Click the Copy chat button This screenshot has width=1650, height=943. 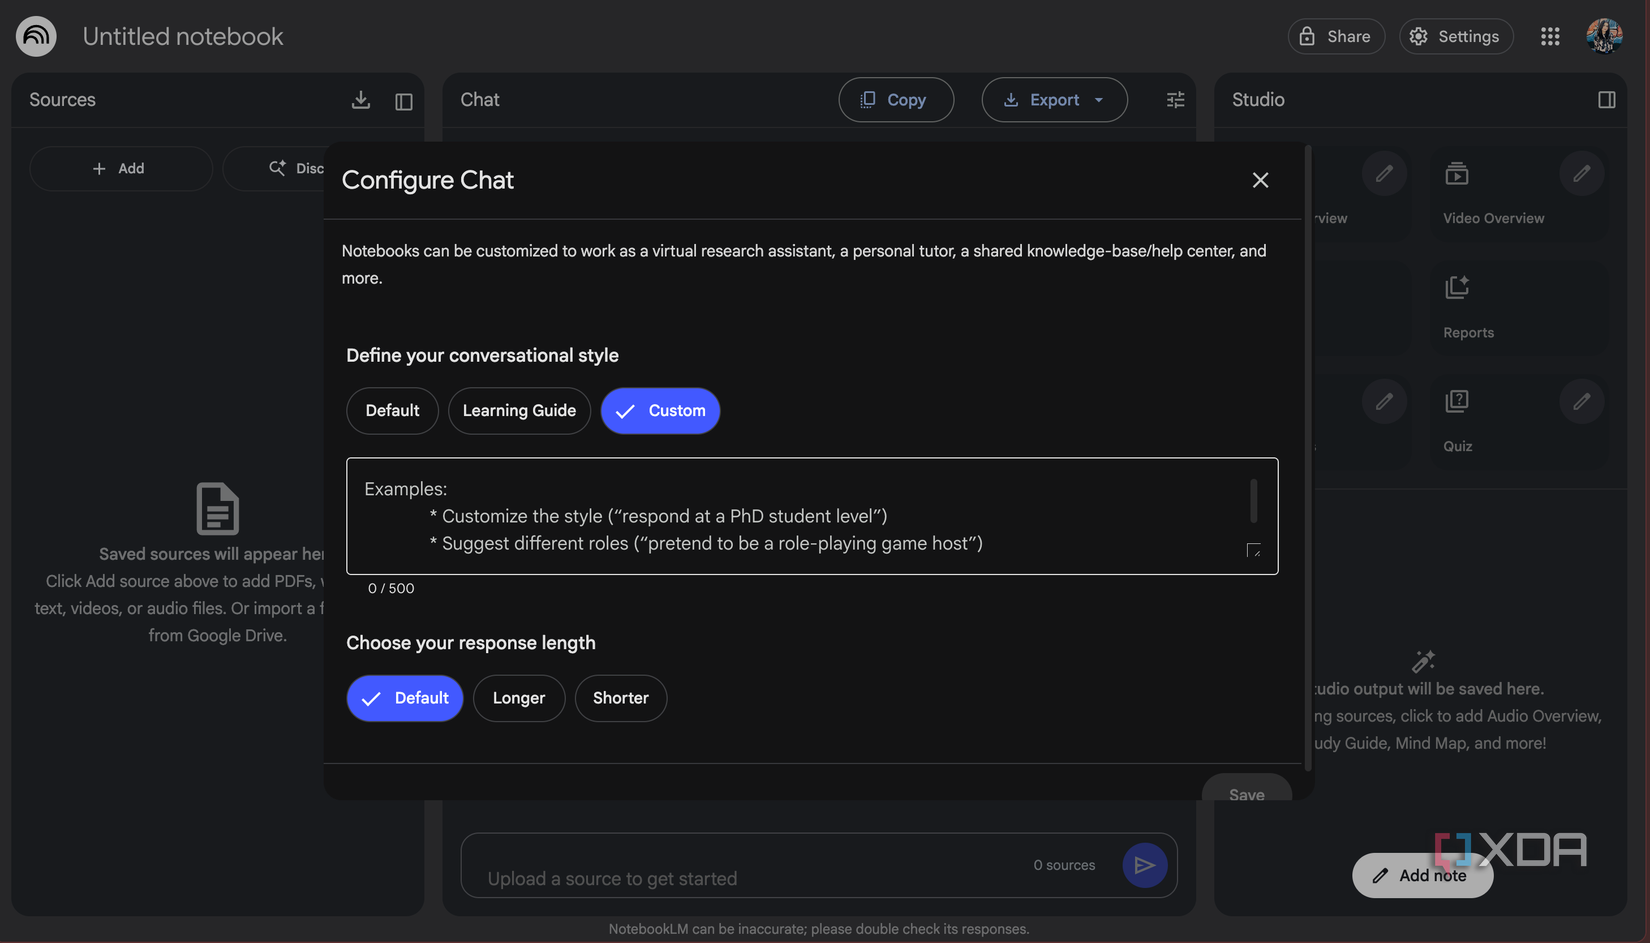896,100
